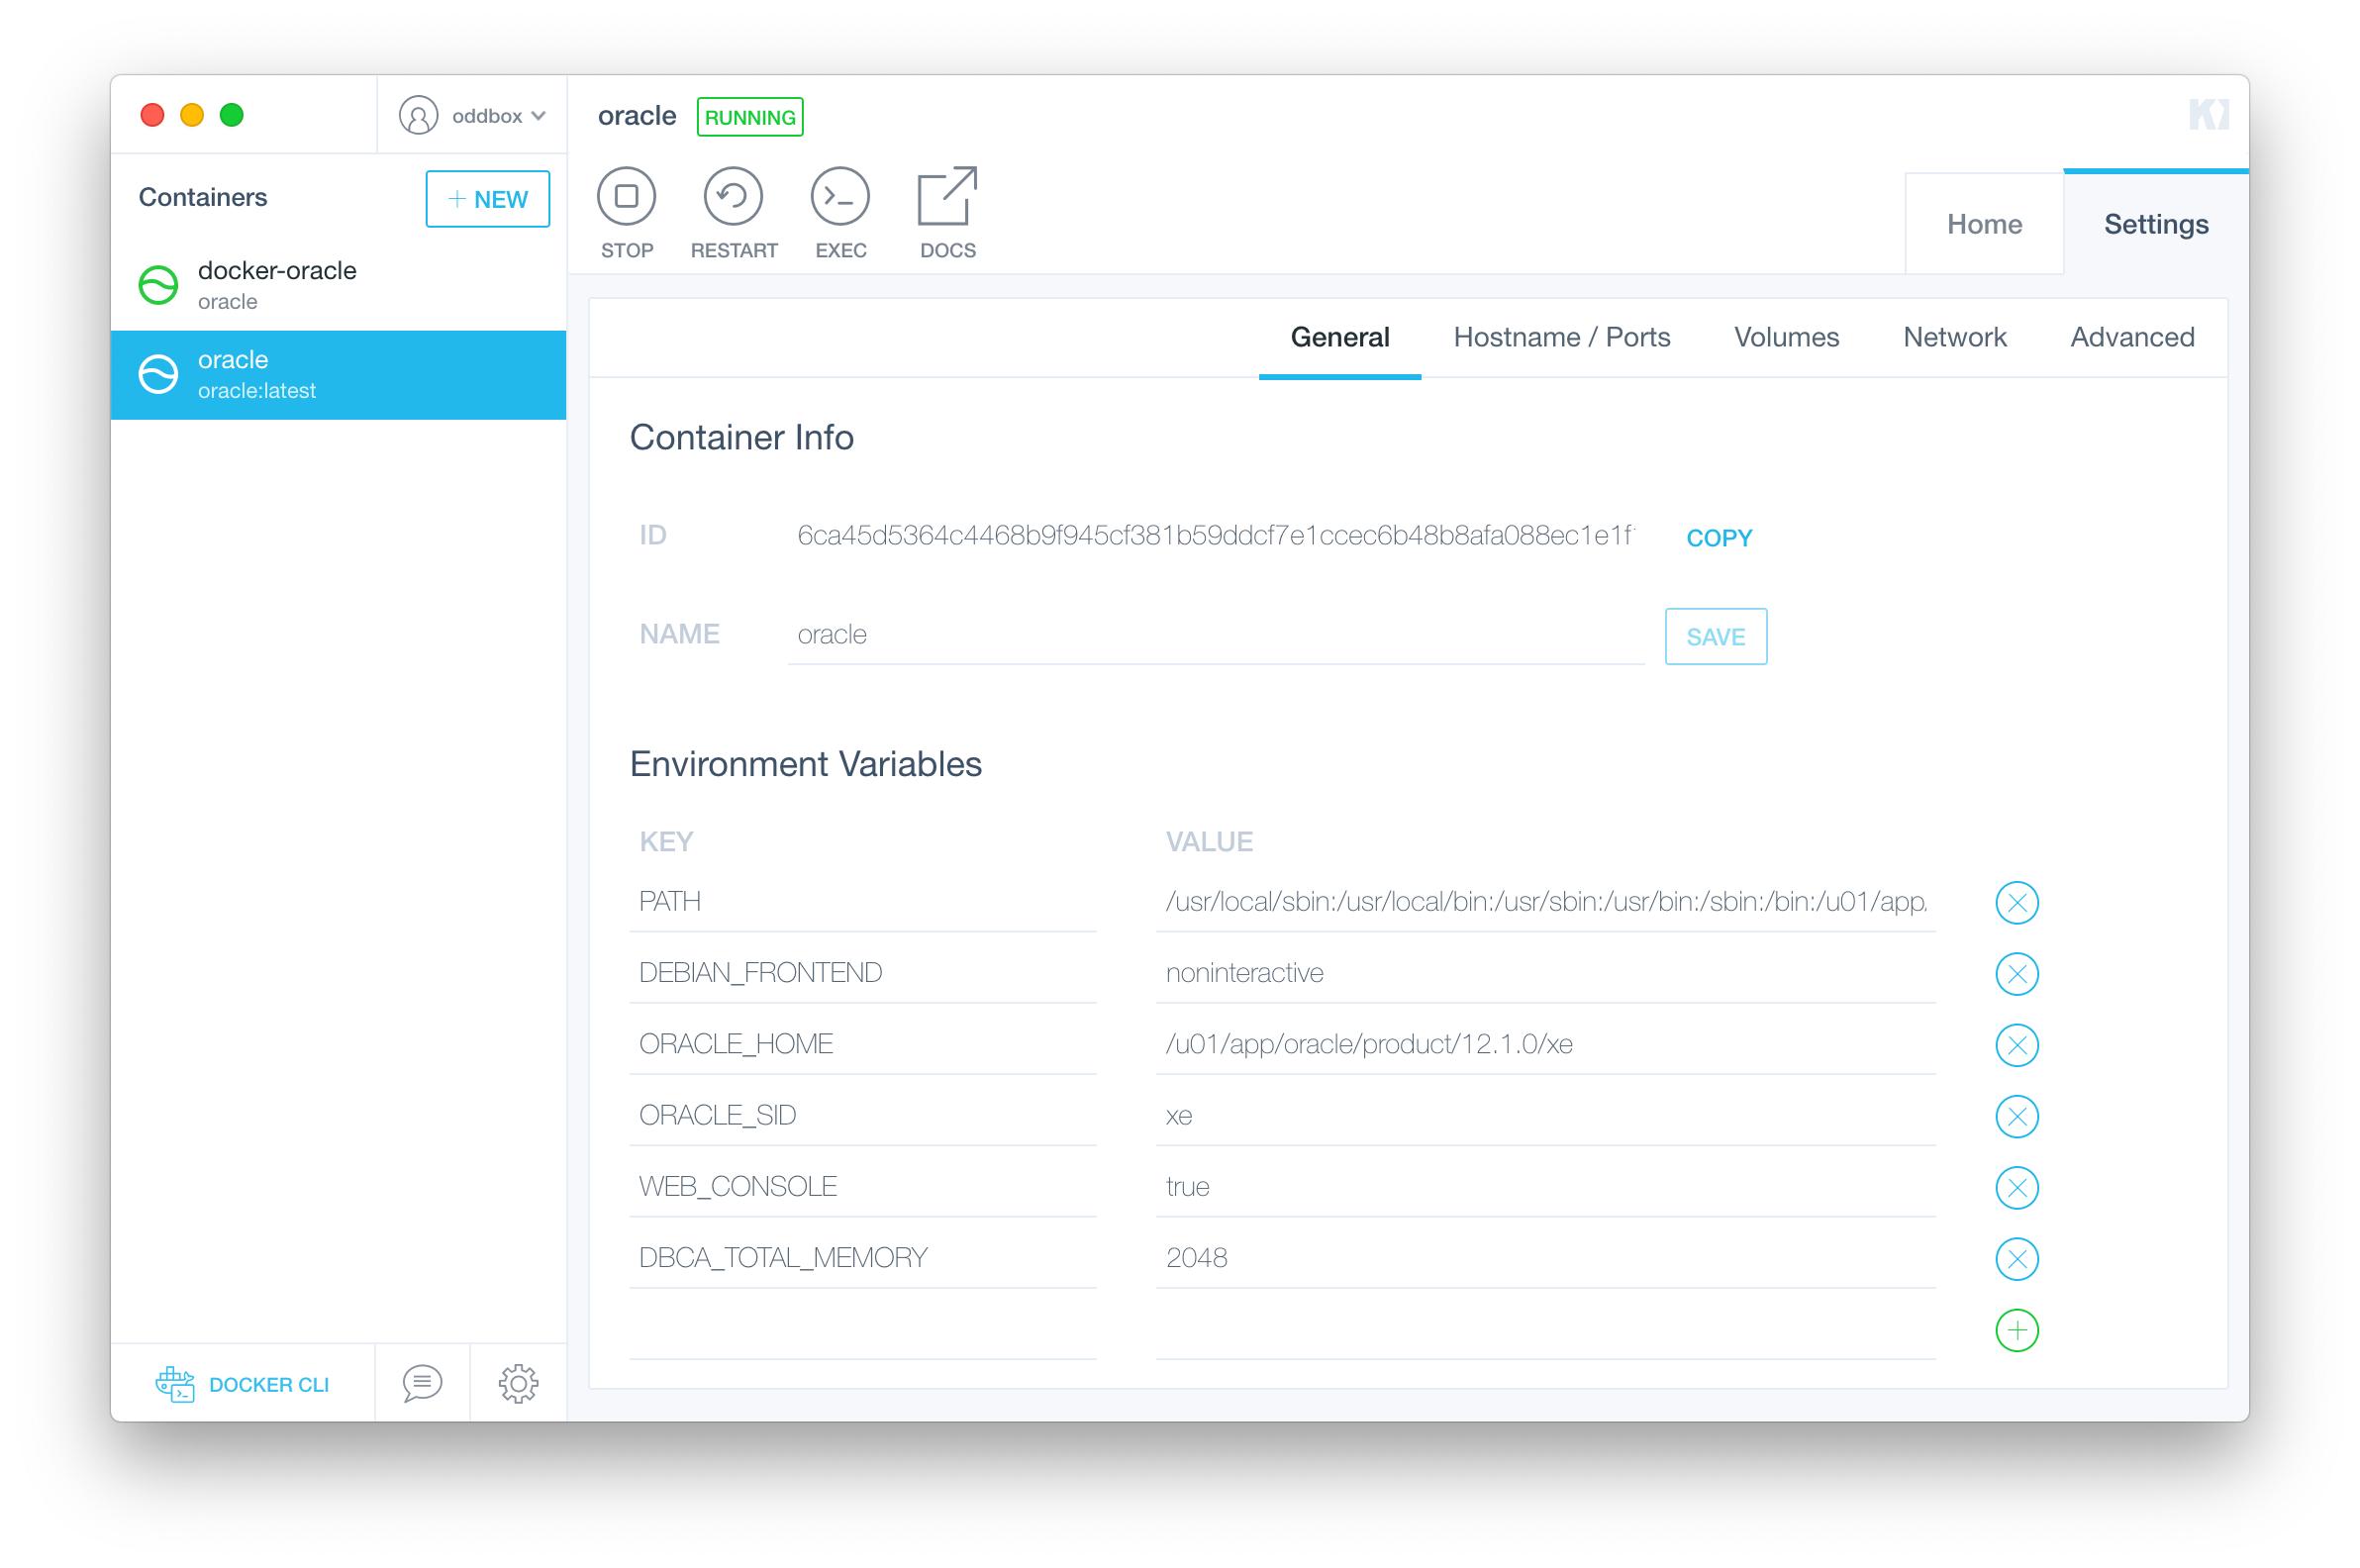2360x1568 pixels.
Task: Click the DOCKER CLI label
Action: tap(268, 1385)
